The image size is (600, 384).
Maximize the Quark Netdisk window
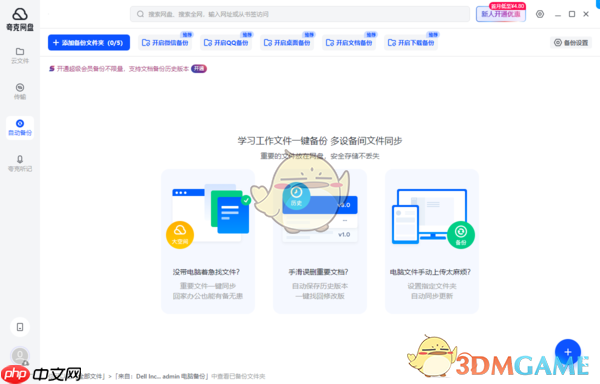[572, 14]
